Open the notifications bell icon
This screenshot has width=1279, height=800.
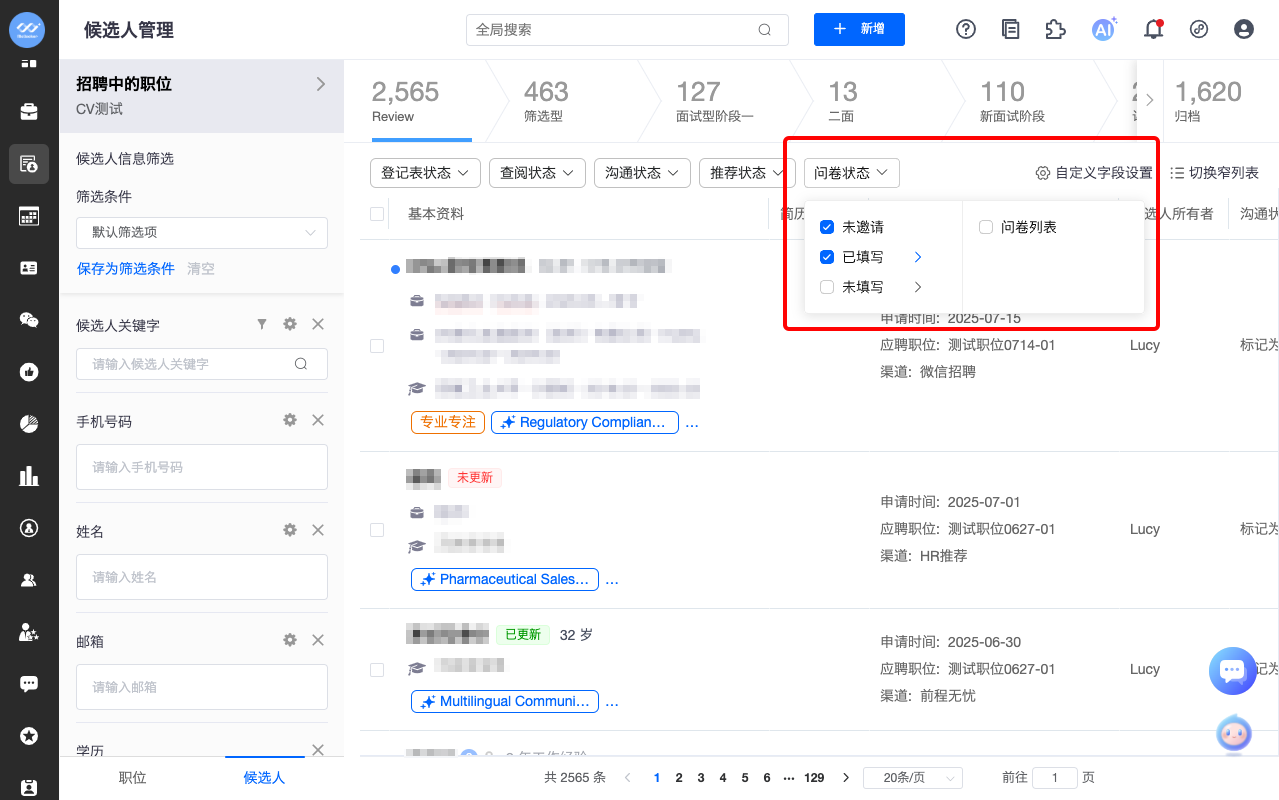coord(1153,29)
